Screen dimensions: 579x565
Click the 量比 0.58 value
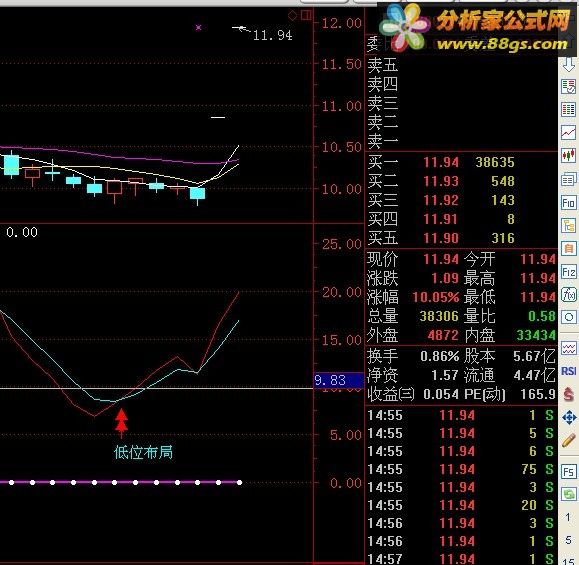click(542, 316)
